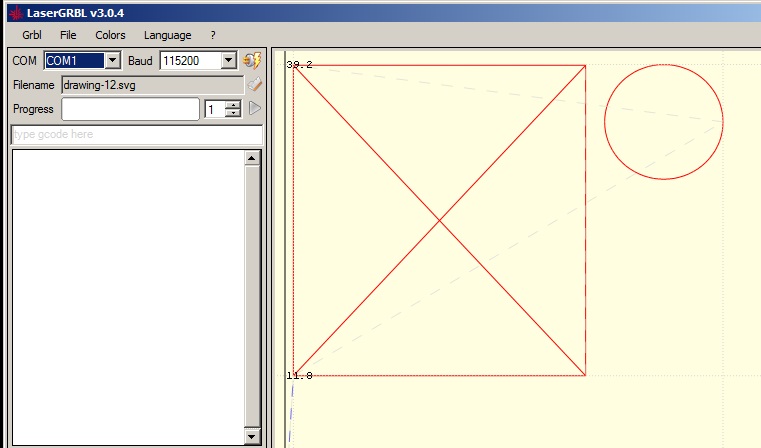Click the run program play icon
This screenshot has height=448, width=761.
coord(254,108)
